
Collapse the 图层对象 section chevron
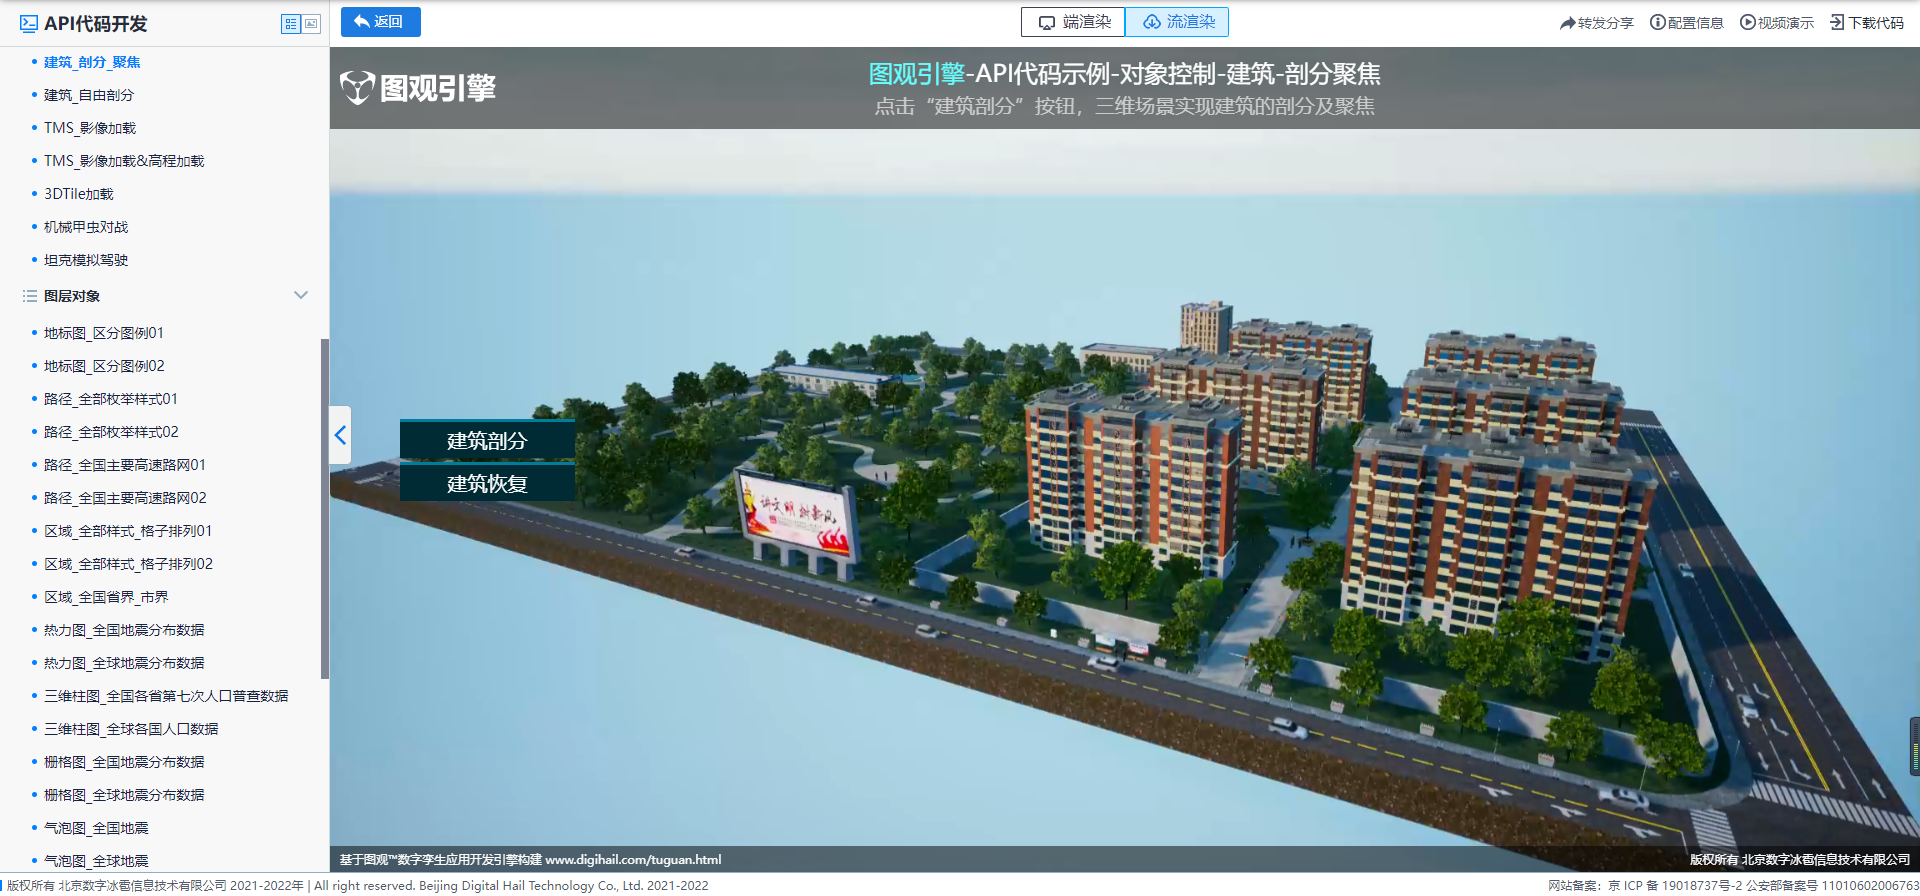(x=301, y=295)
